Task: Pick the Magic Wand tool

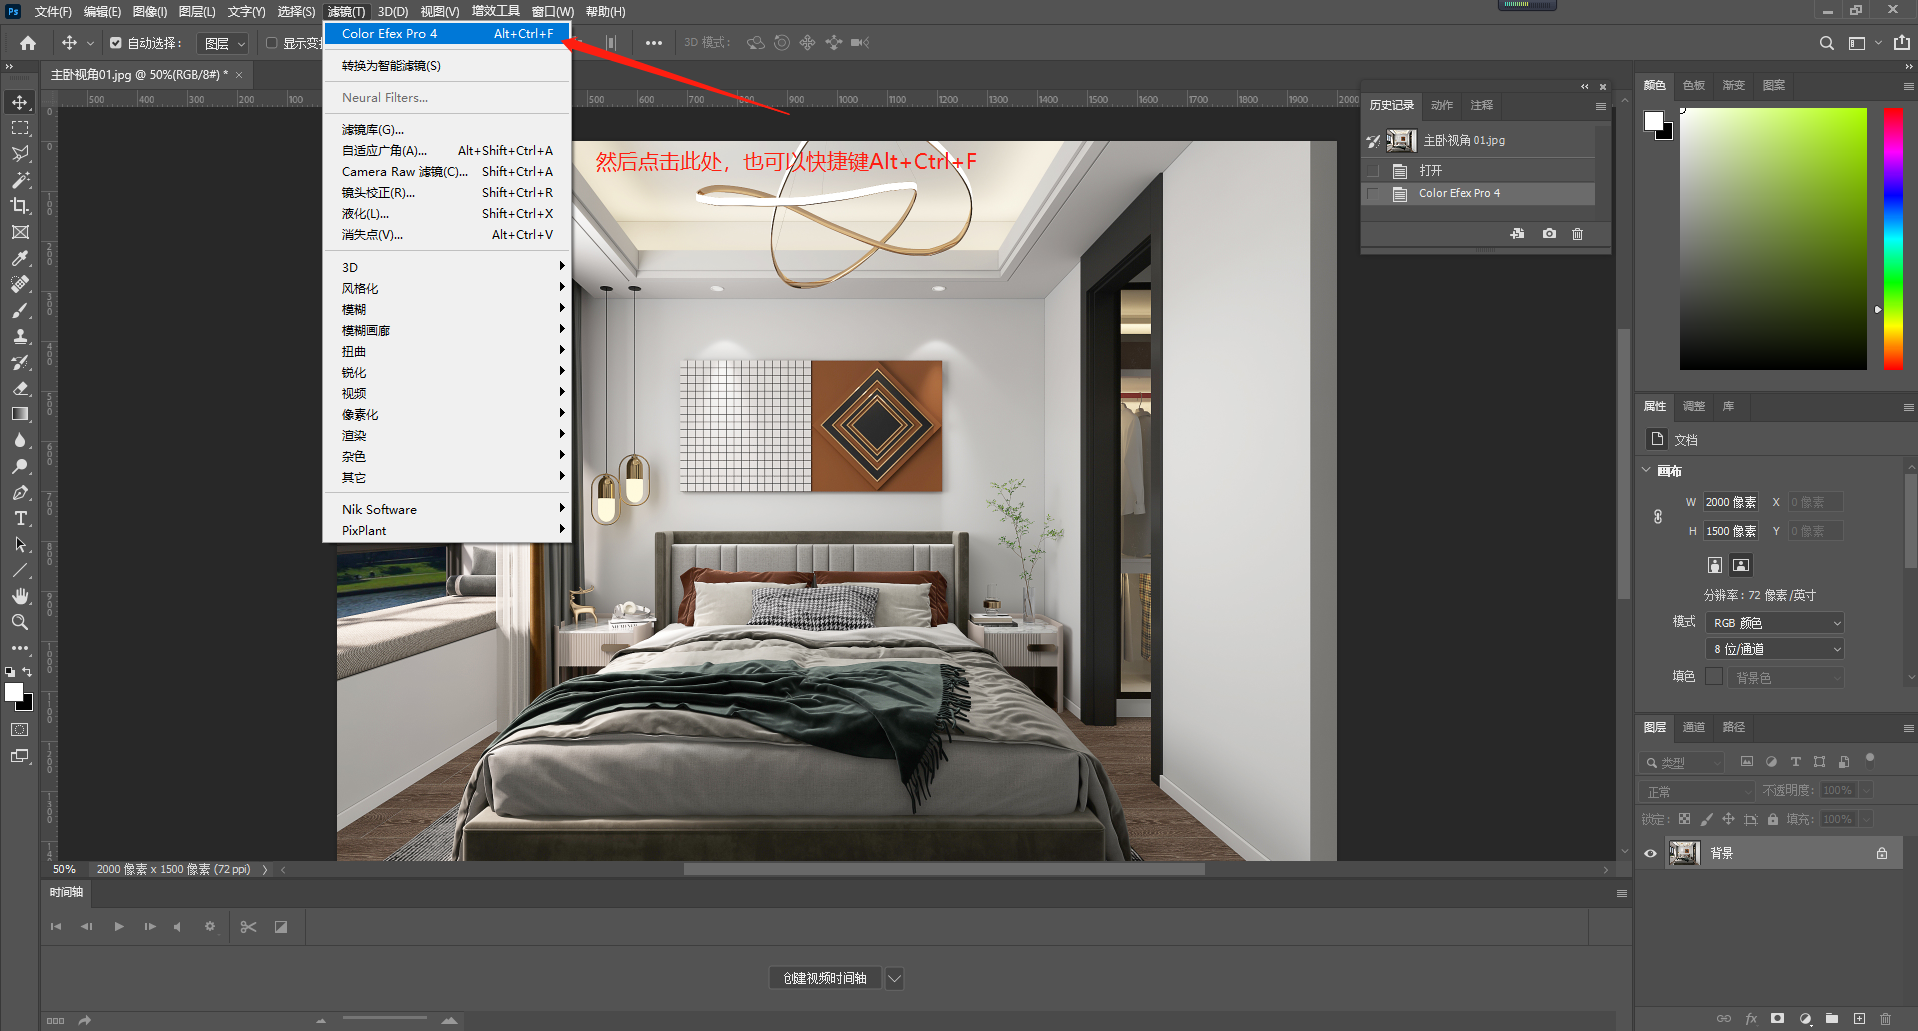Action: [20, 180]
